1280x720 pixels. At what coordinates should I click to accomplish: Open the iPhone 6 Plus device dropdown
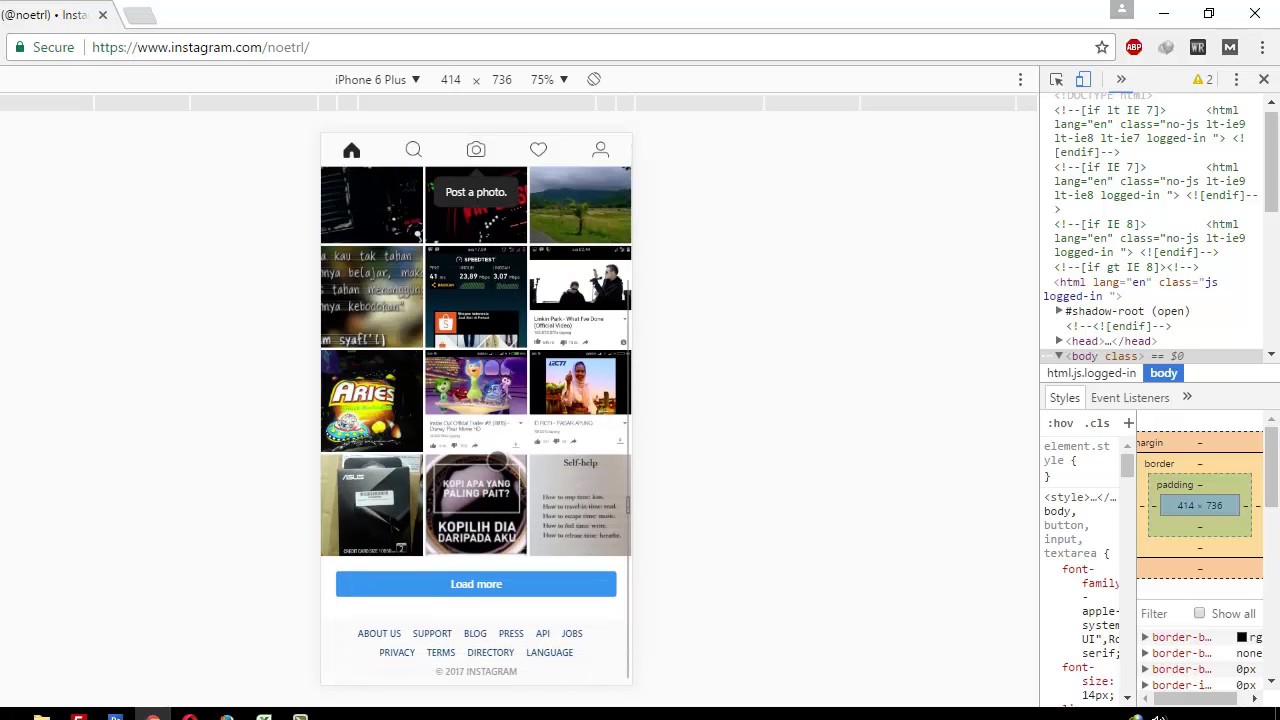click(x=377, y=79)
